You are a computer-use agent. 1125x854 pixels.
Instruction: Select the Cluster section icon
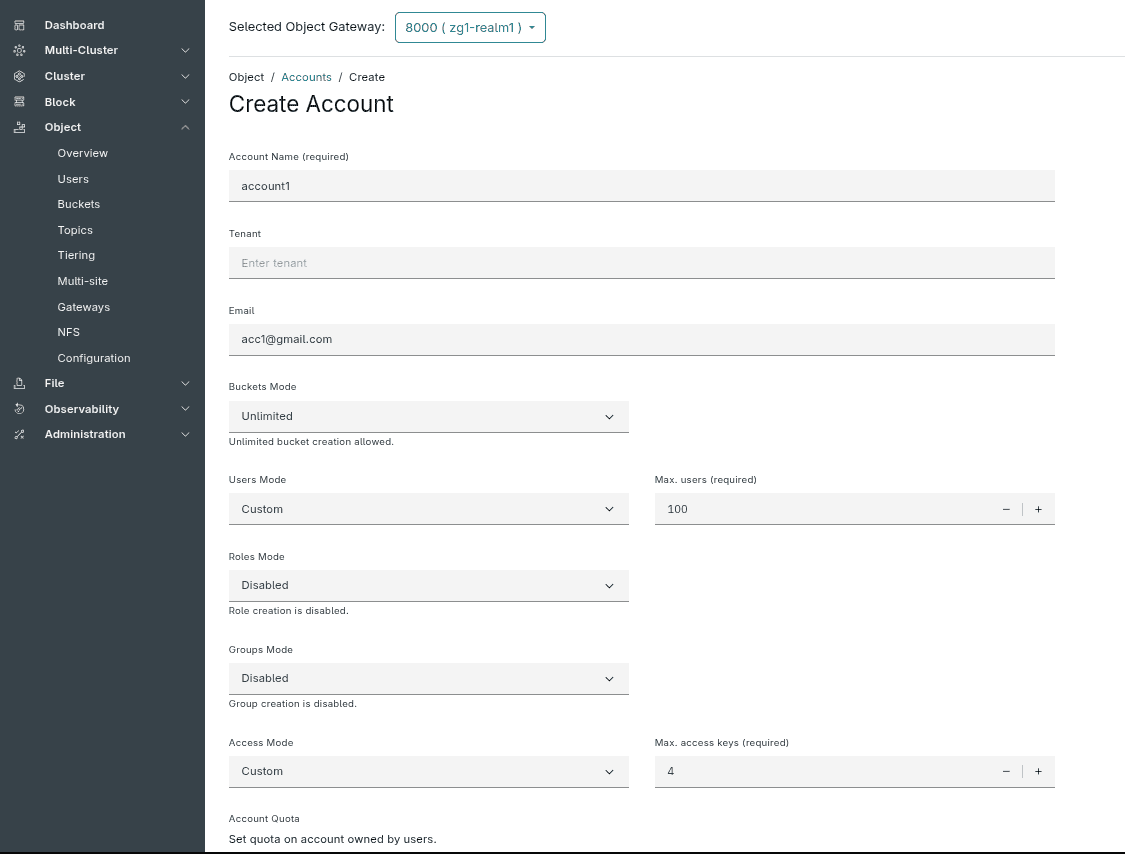pos(18,76)
